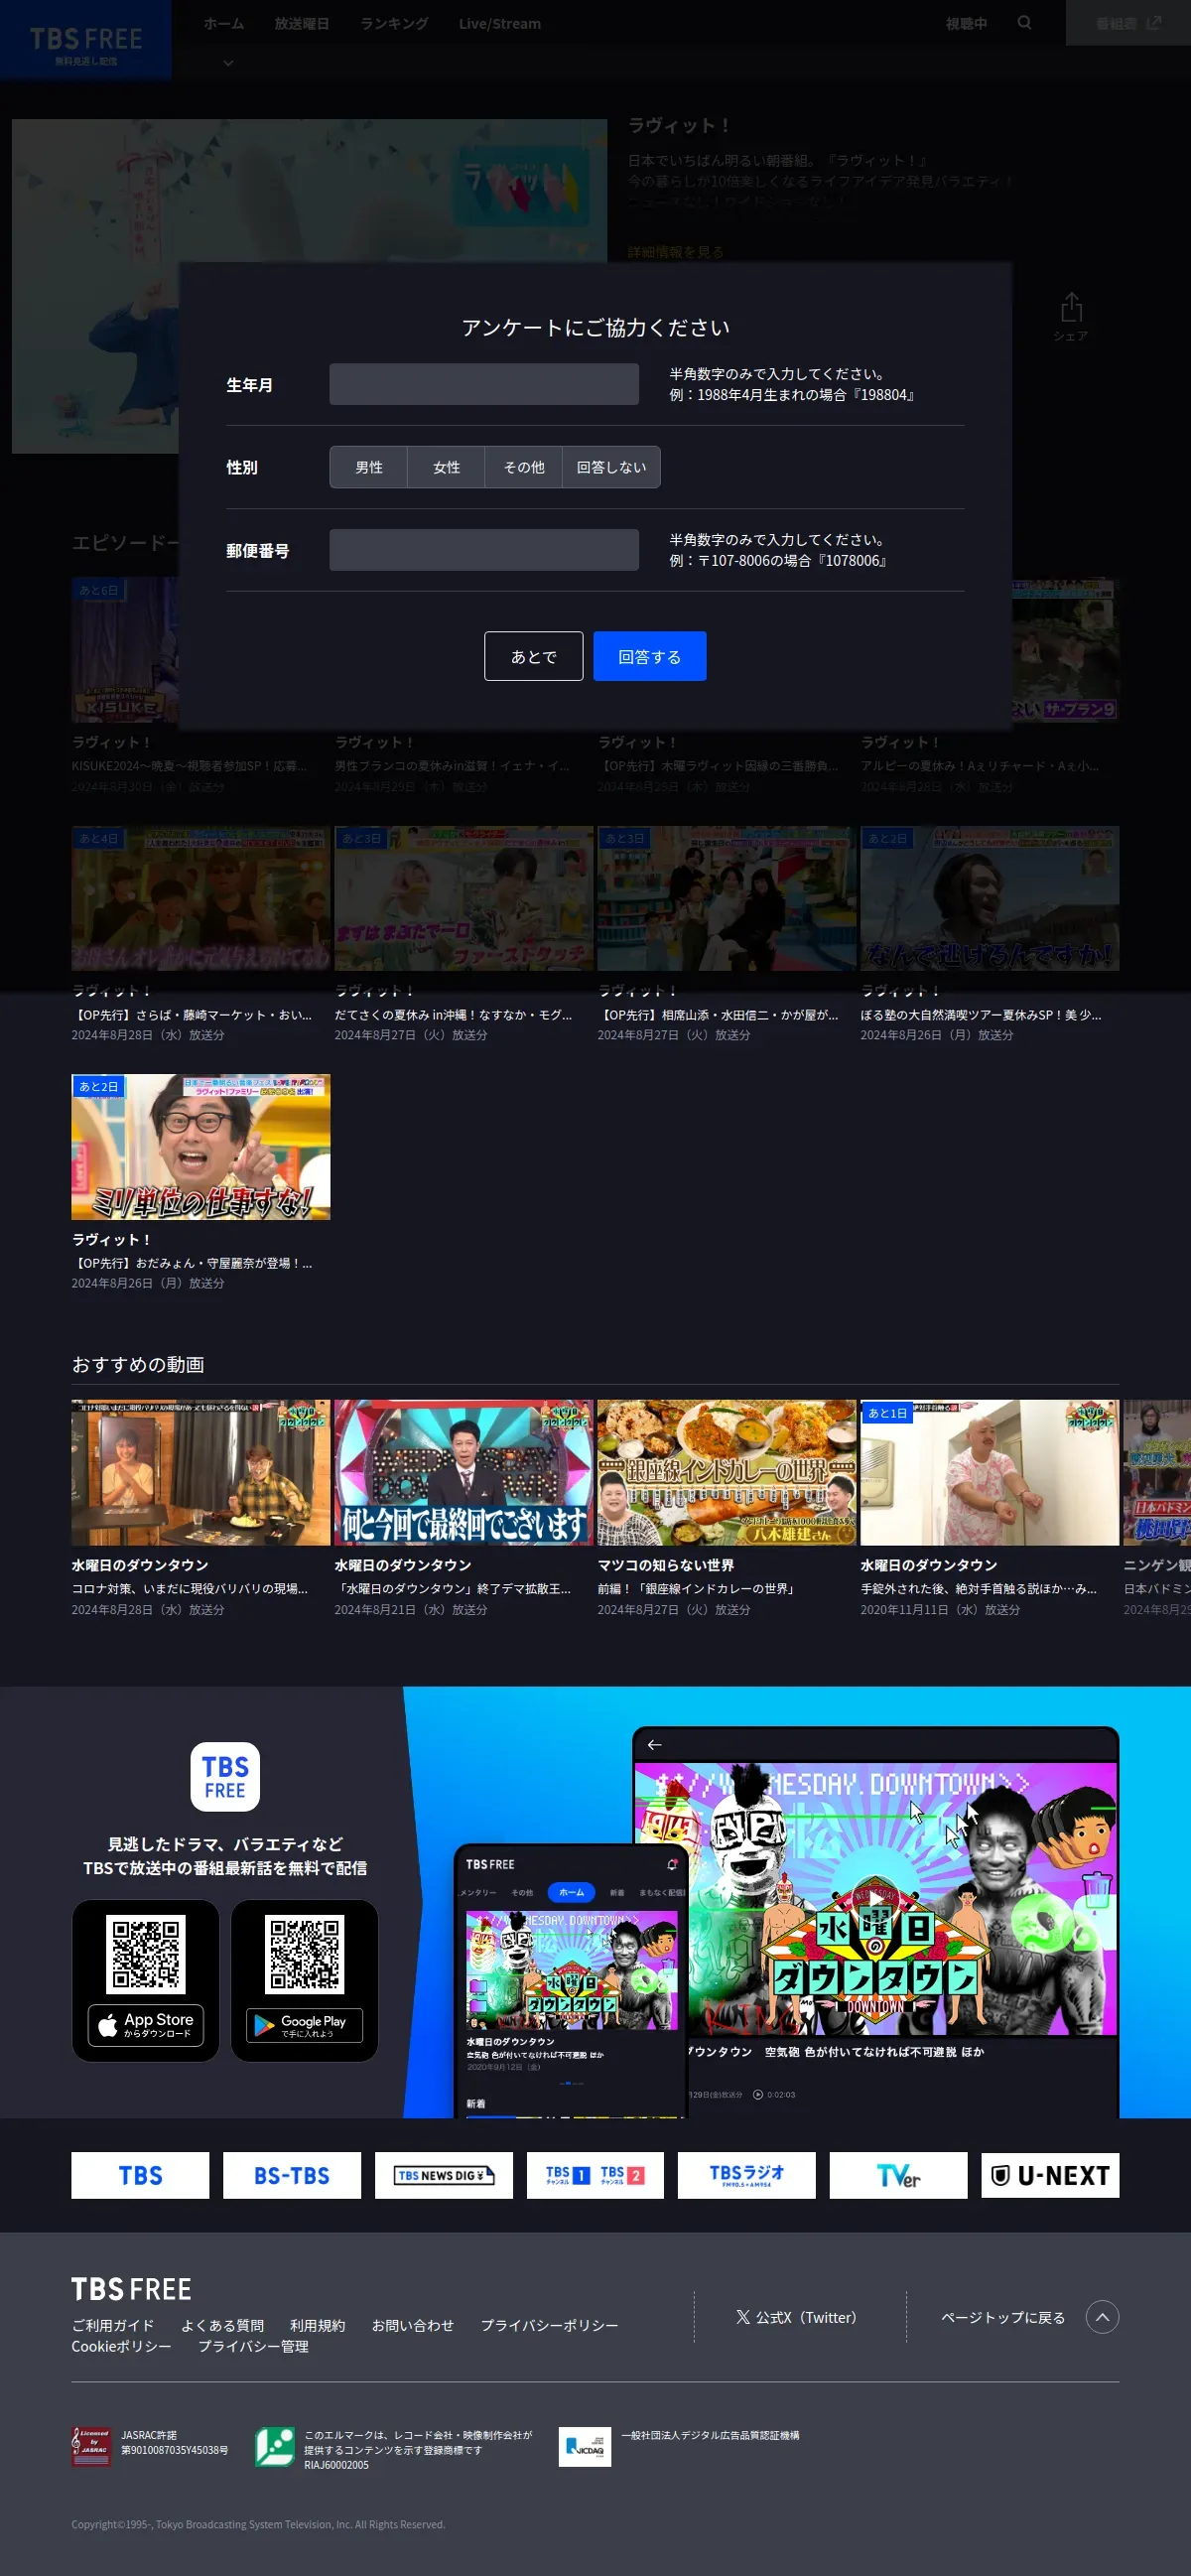
Task: Open the ランキング menu item
Action: point(394,23)
